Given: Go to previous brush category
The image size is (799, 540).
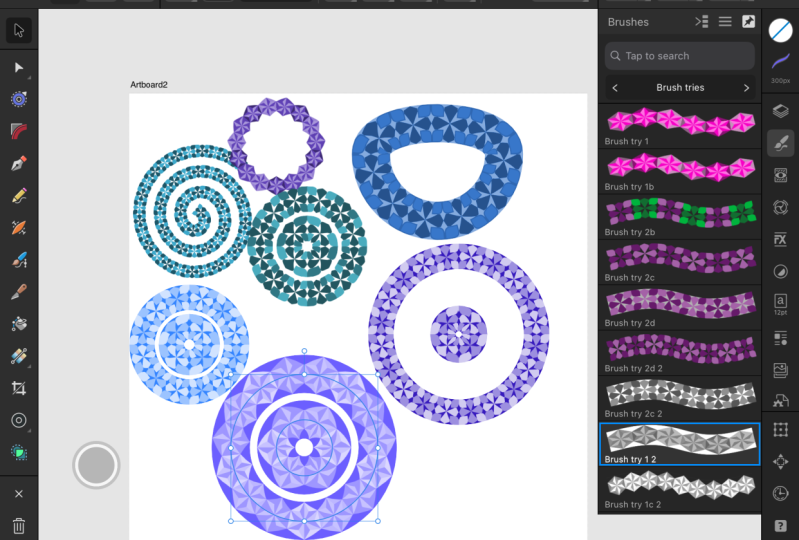Looking at the screenshot, I should pyautogui.click(x=615, y=88).
